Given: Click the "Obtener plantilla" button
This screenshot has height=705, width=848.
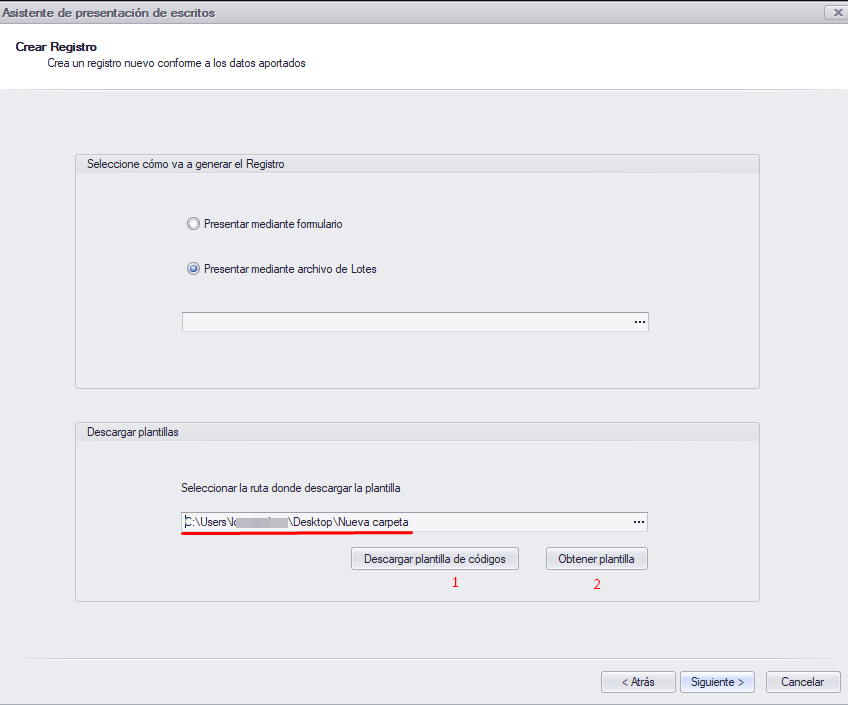Looking at the screenshot, I should [596, 559].
